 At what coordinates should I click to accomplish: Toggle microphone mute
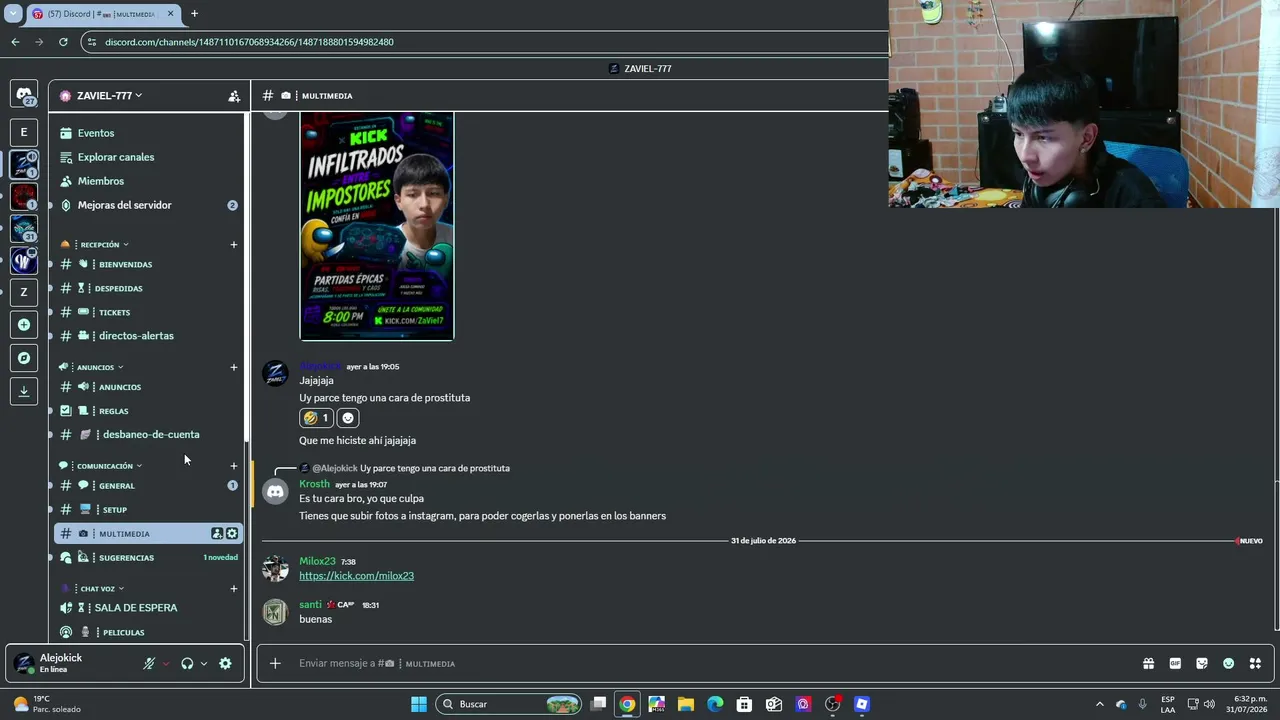pos(149,663)
